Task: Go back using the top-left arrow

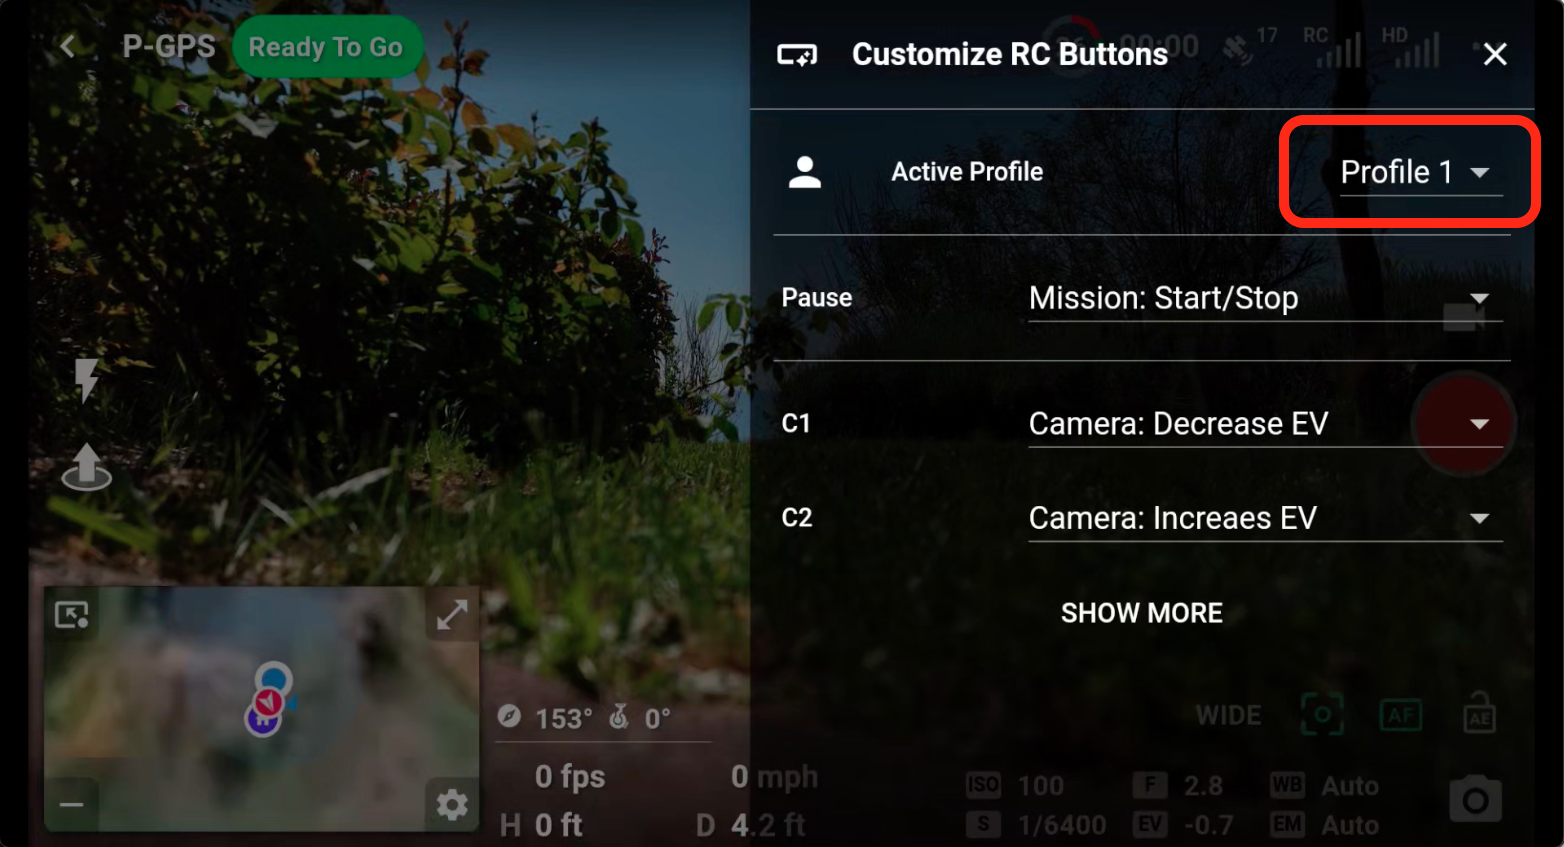Action: click(x=67, y=46)
